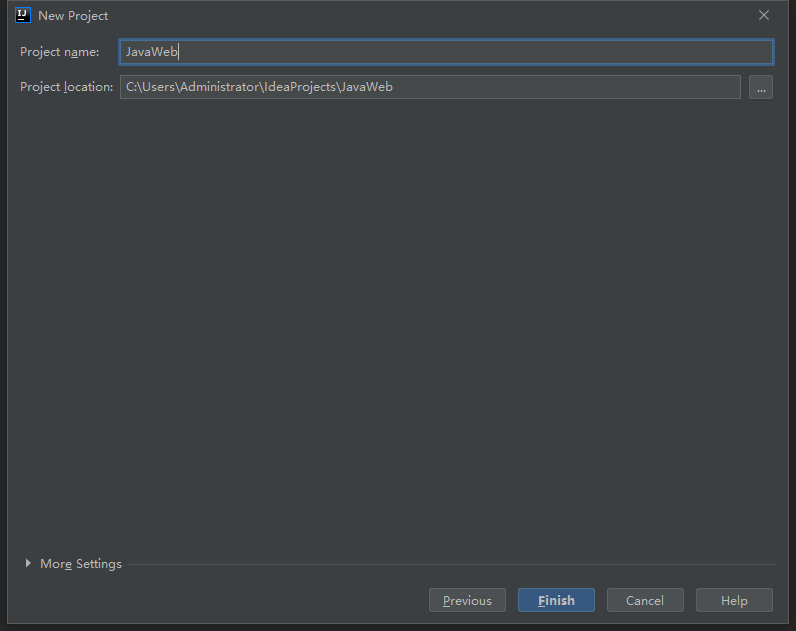Click the Project location path field
This screenshot has width=796, height=631.
tap(430, 87)
